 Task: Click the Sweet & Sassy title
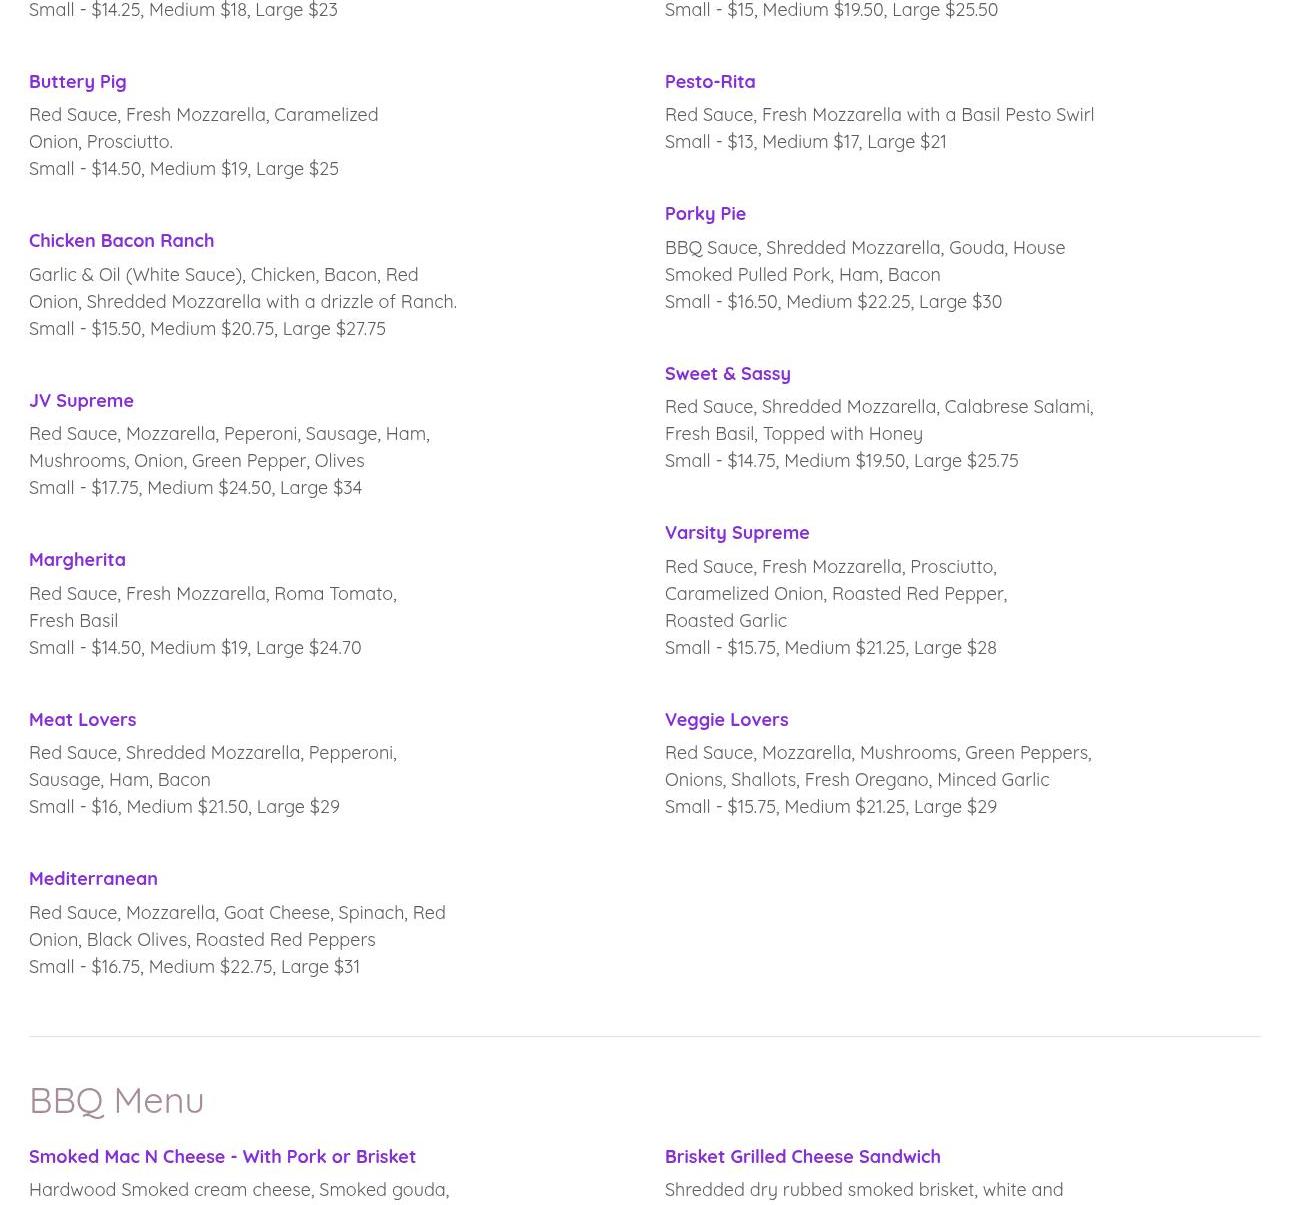(727, 373)
